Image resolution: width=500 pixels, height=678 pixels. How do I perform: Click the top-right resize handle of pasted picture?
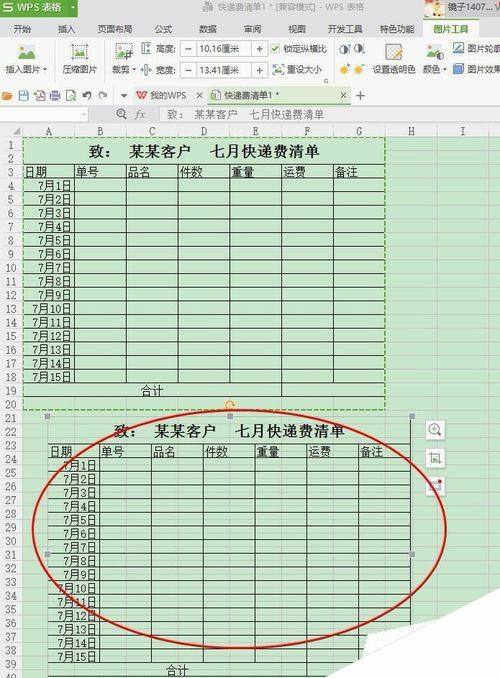(412, 416)
